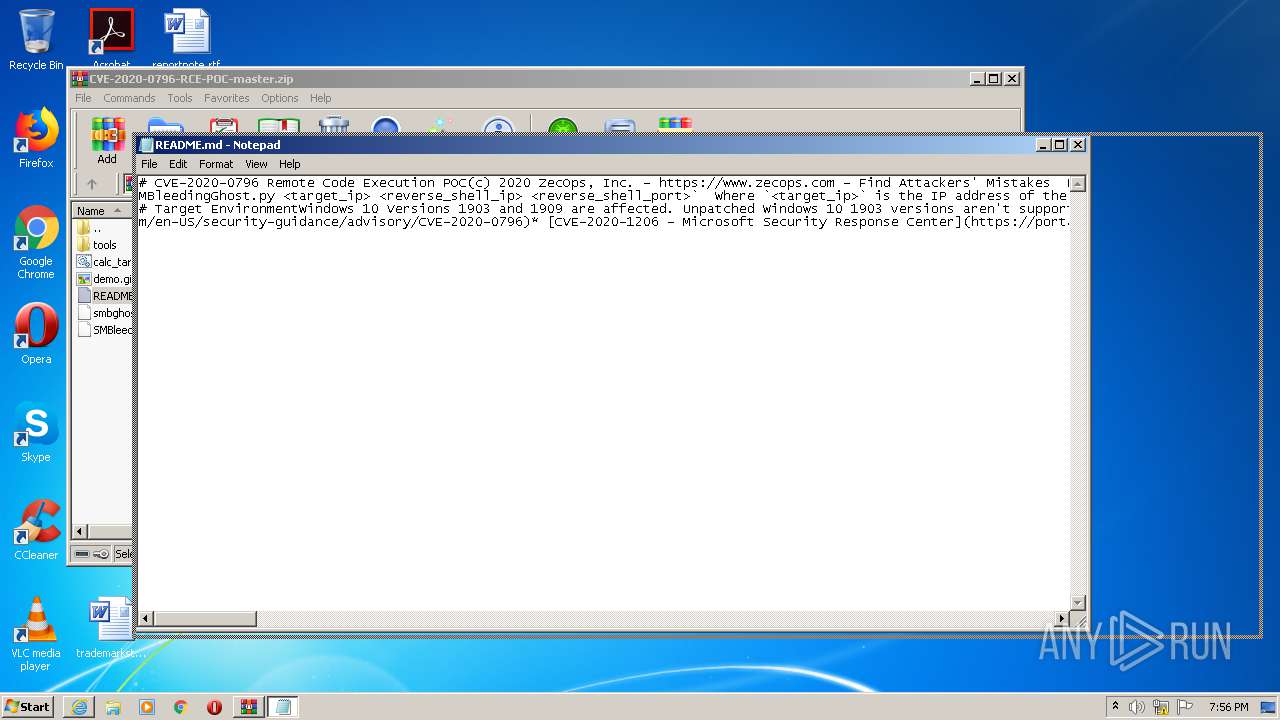Open the WinRAR Tools menu

click(180, 98)
